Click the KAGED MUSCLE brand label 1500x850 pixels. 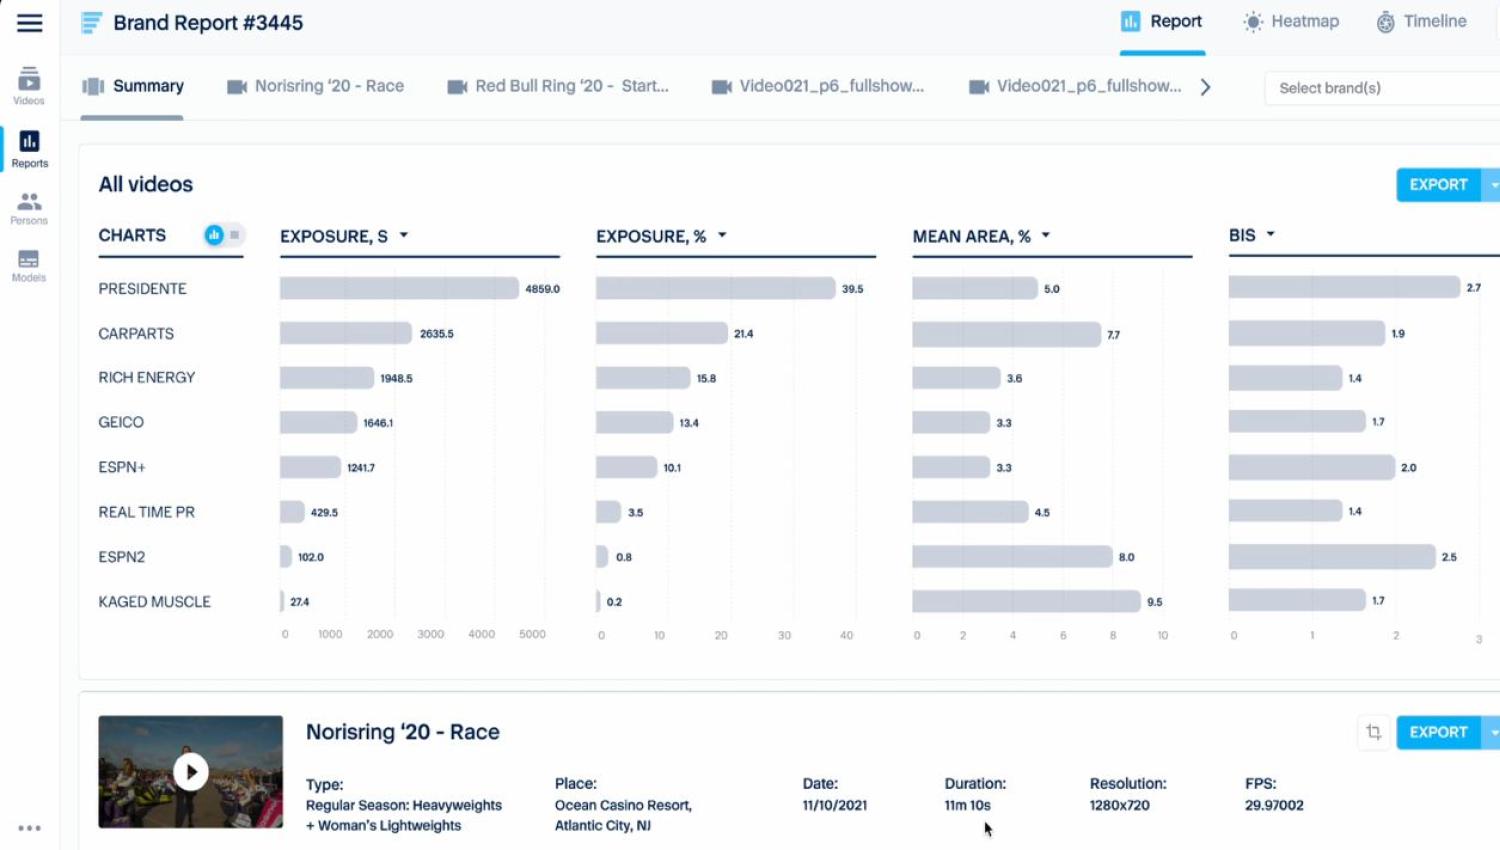pyautogui.click(x=154, y=602)
